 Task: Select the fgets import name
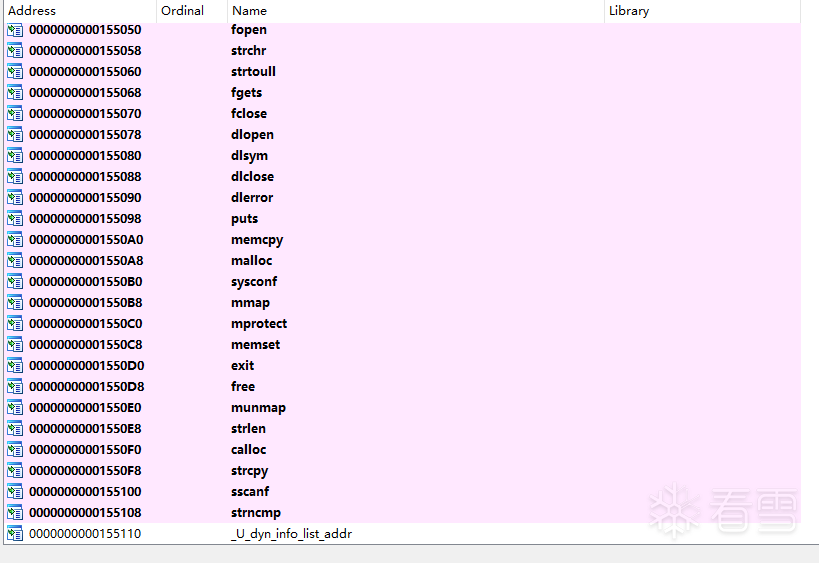[246, 93]
